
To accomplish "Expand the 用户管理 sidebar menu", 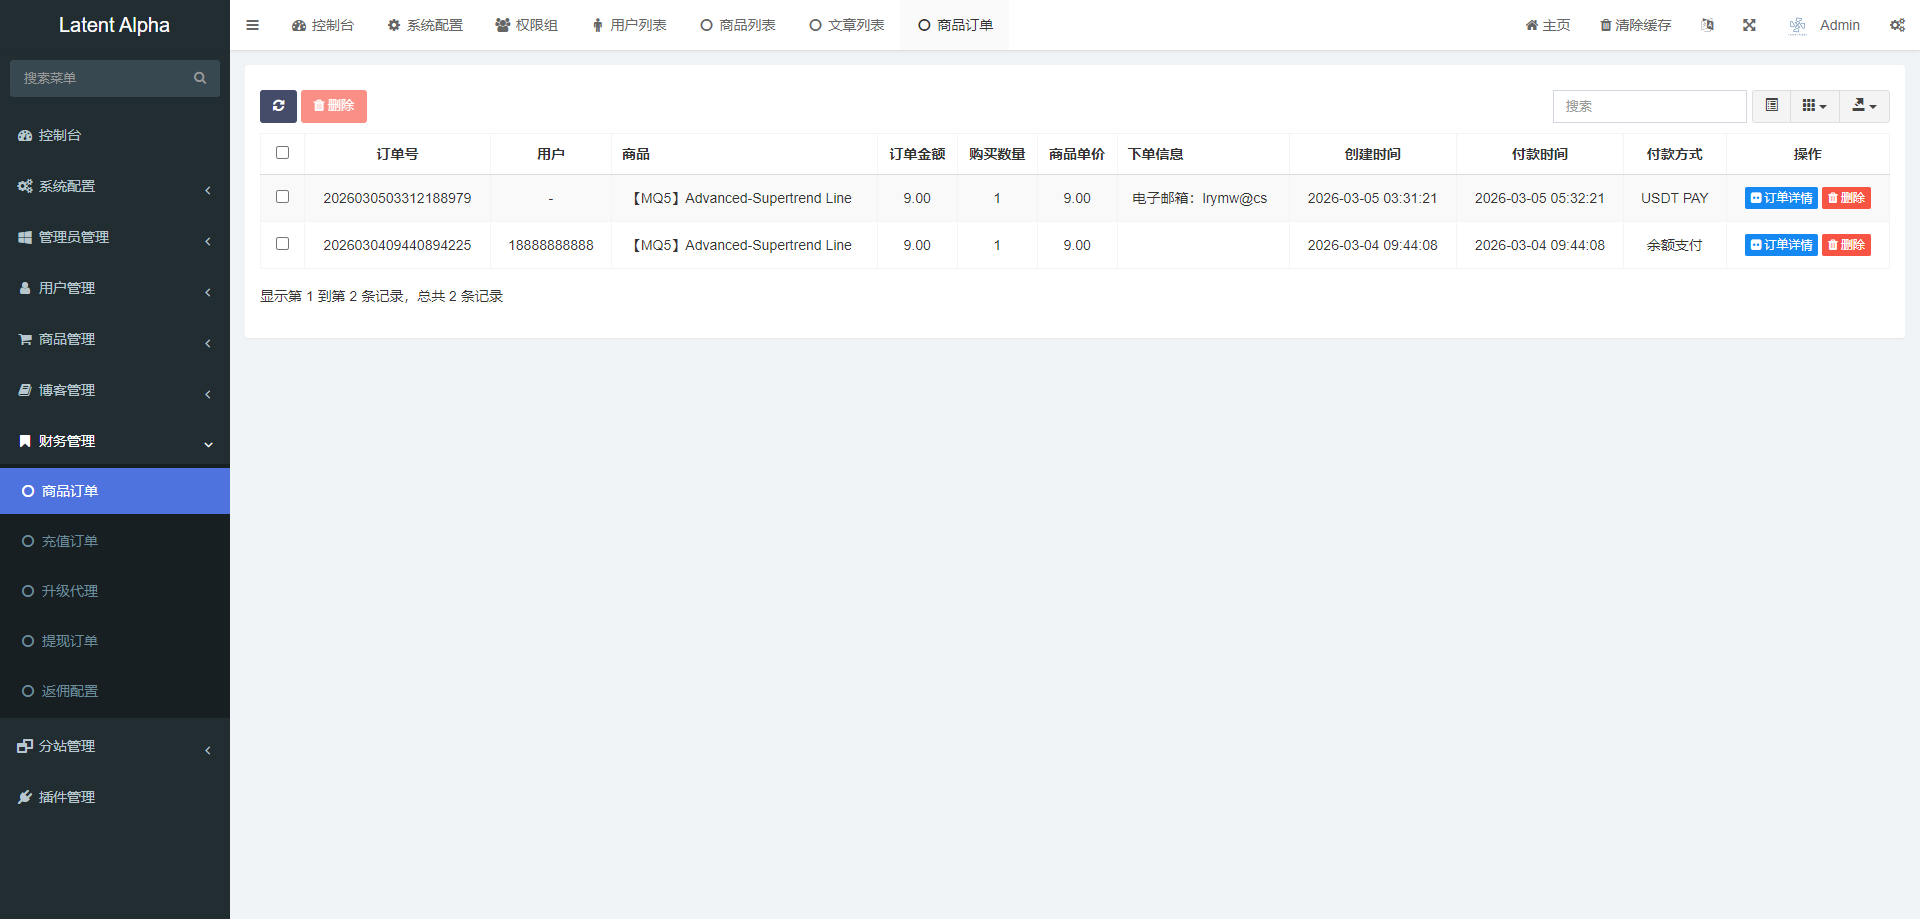I will (115, 288).
